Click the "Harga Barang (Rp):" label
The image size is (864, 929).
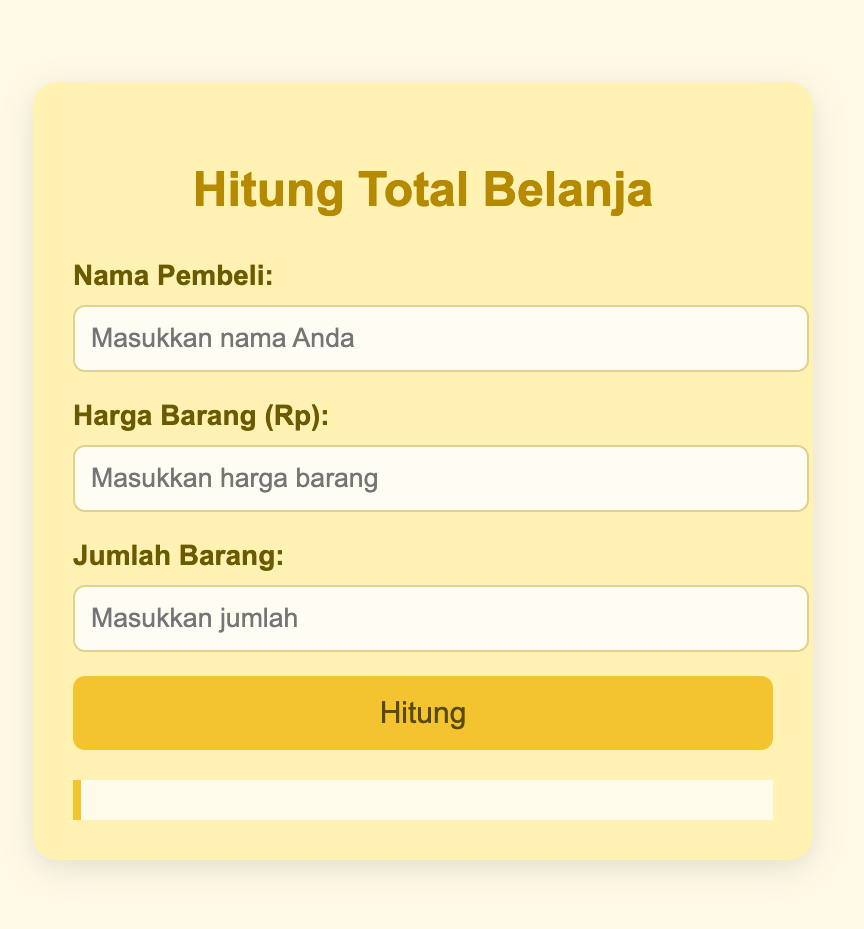[x=201, y=416]
